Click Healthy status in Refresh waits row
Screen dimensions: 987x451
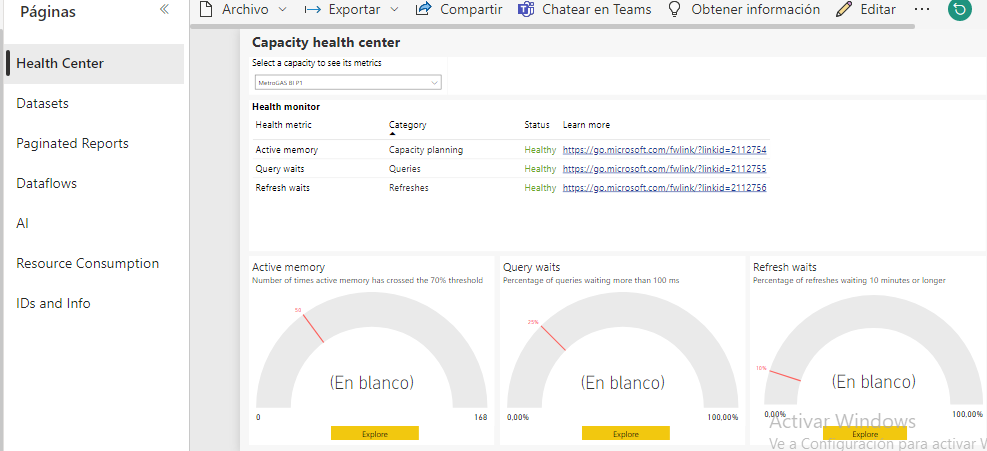[540, 188]
